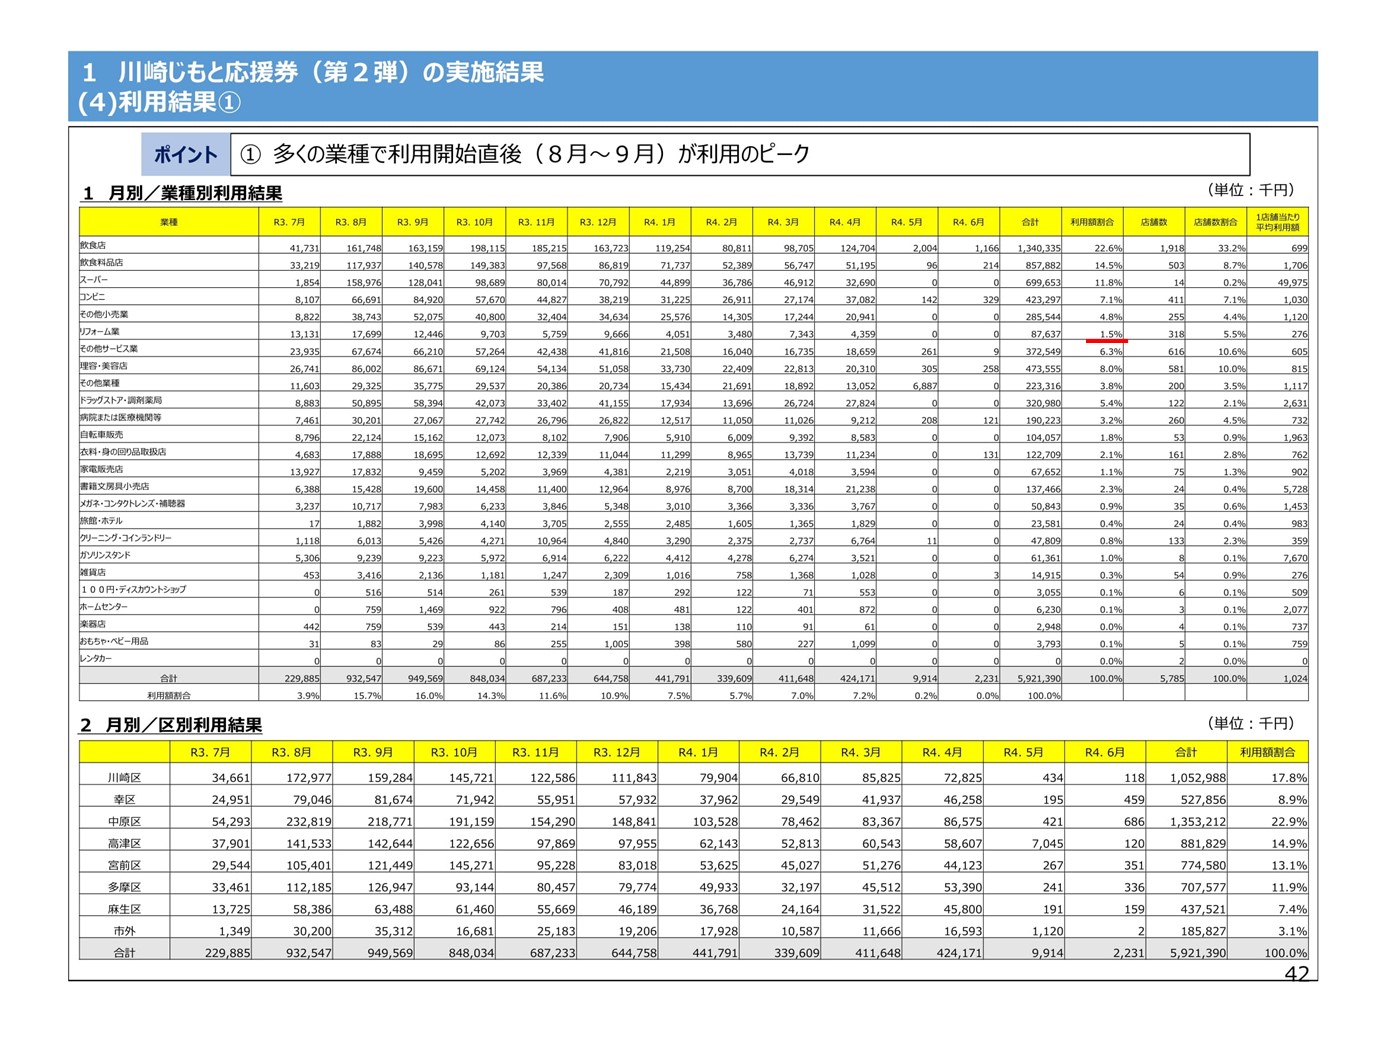Select the '雑貨店' row label

(93, 572)
